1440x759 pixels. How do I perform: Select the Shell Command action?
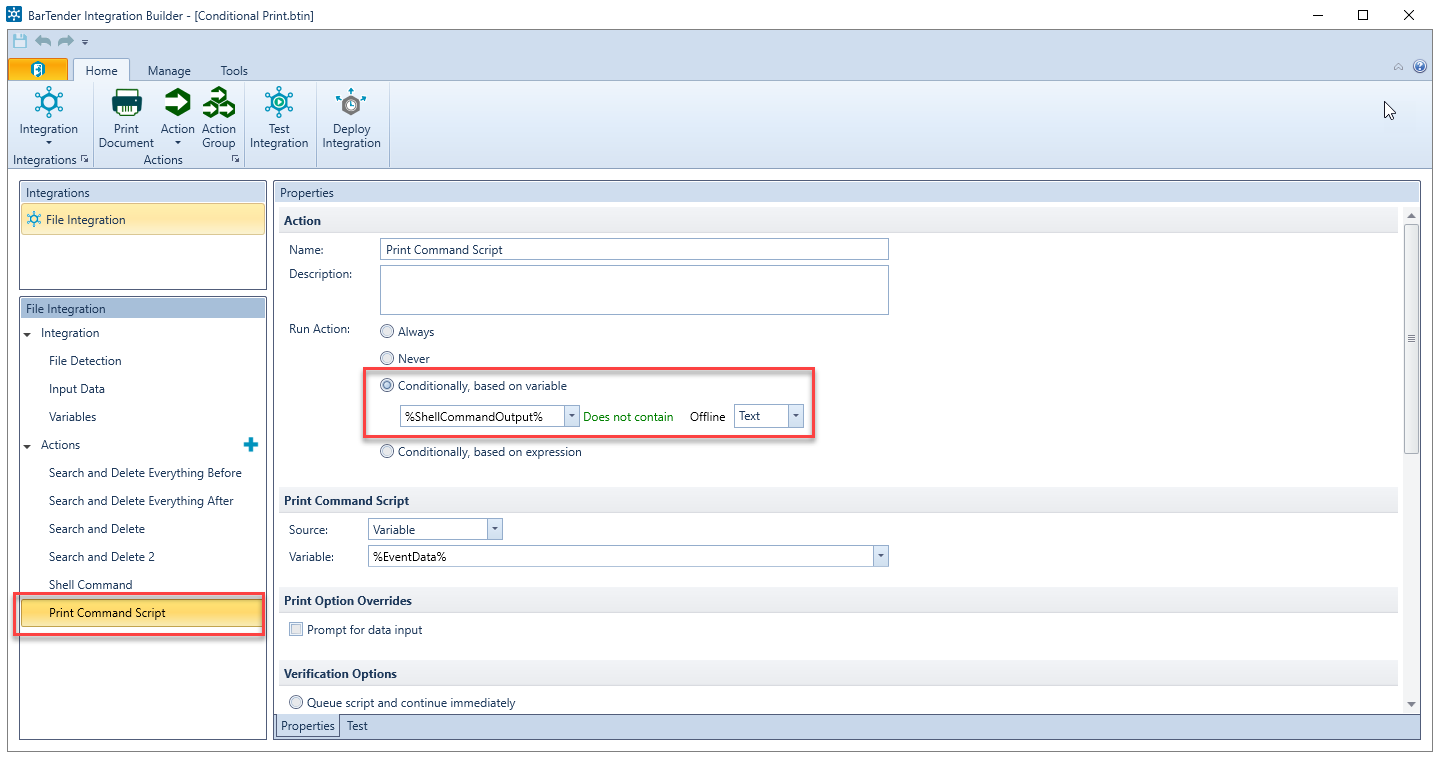coord(91,585)
